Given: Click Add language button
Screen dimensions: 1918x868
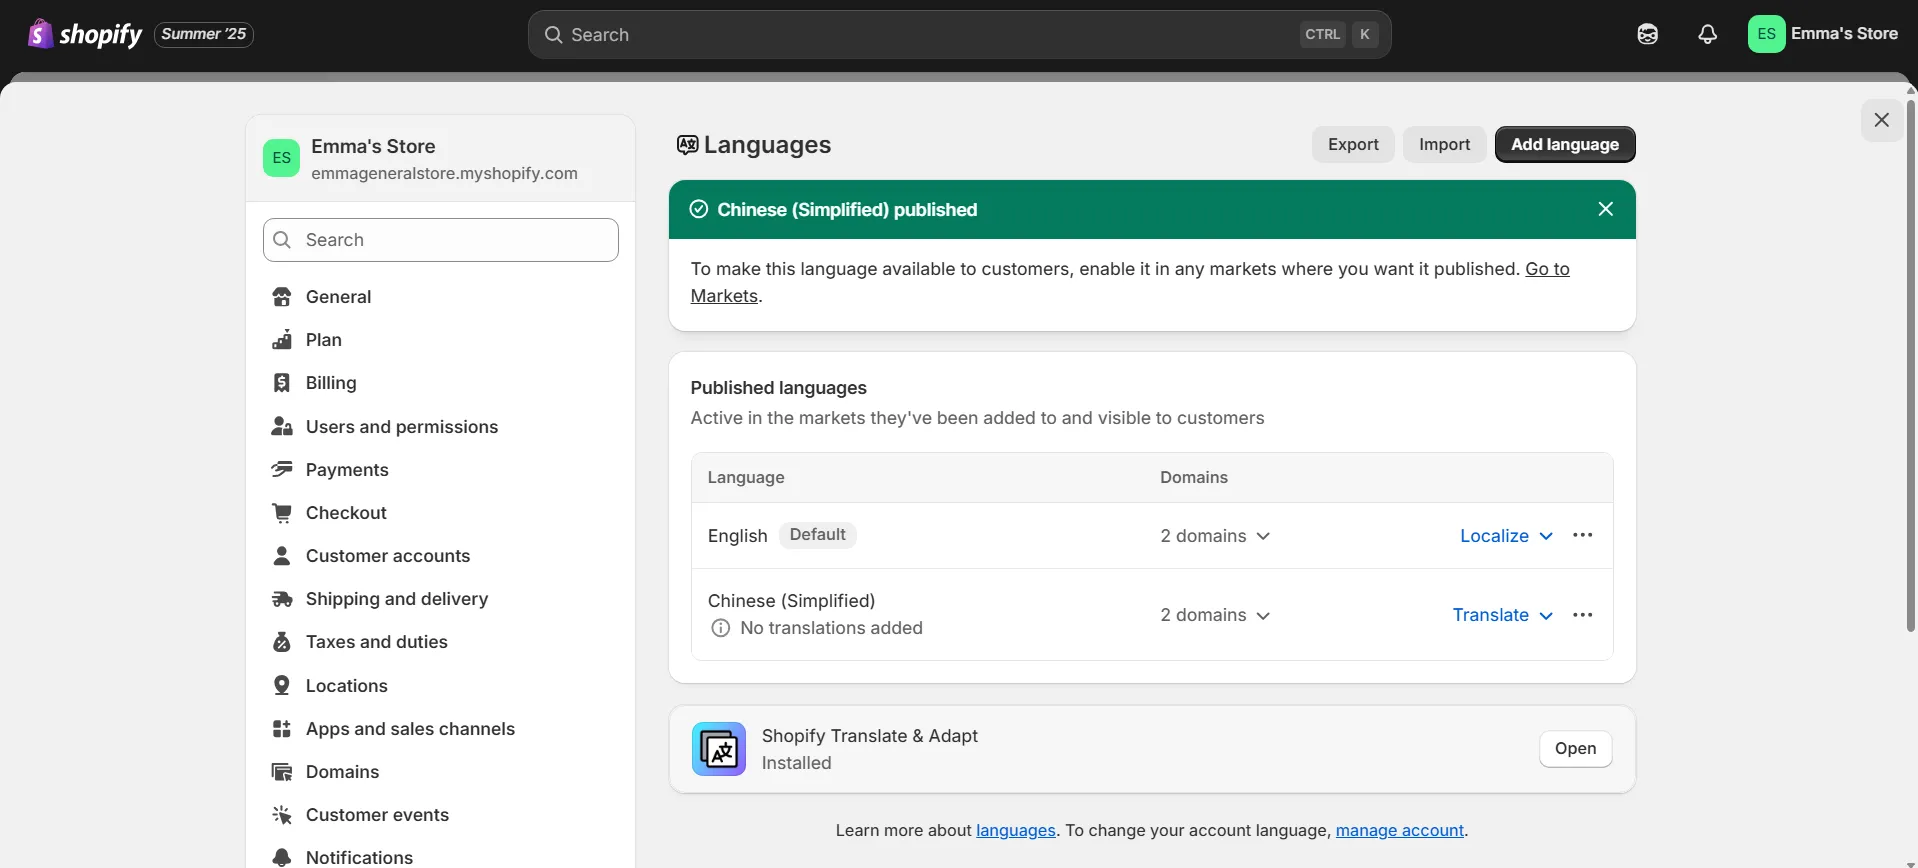Looking at the screenshot, I should [1565, 144].
